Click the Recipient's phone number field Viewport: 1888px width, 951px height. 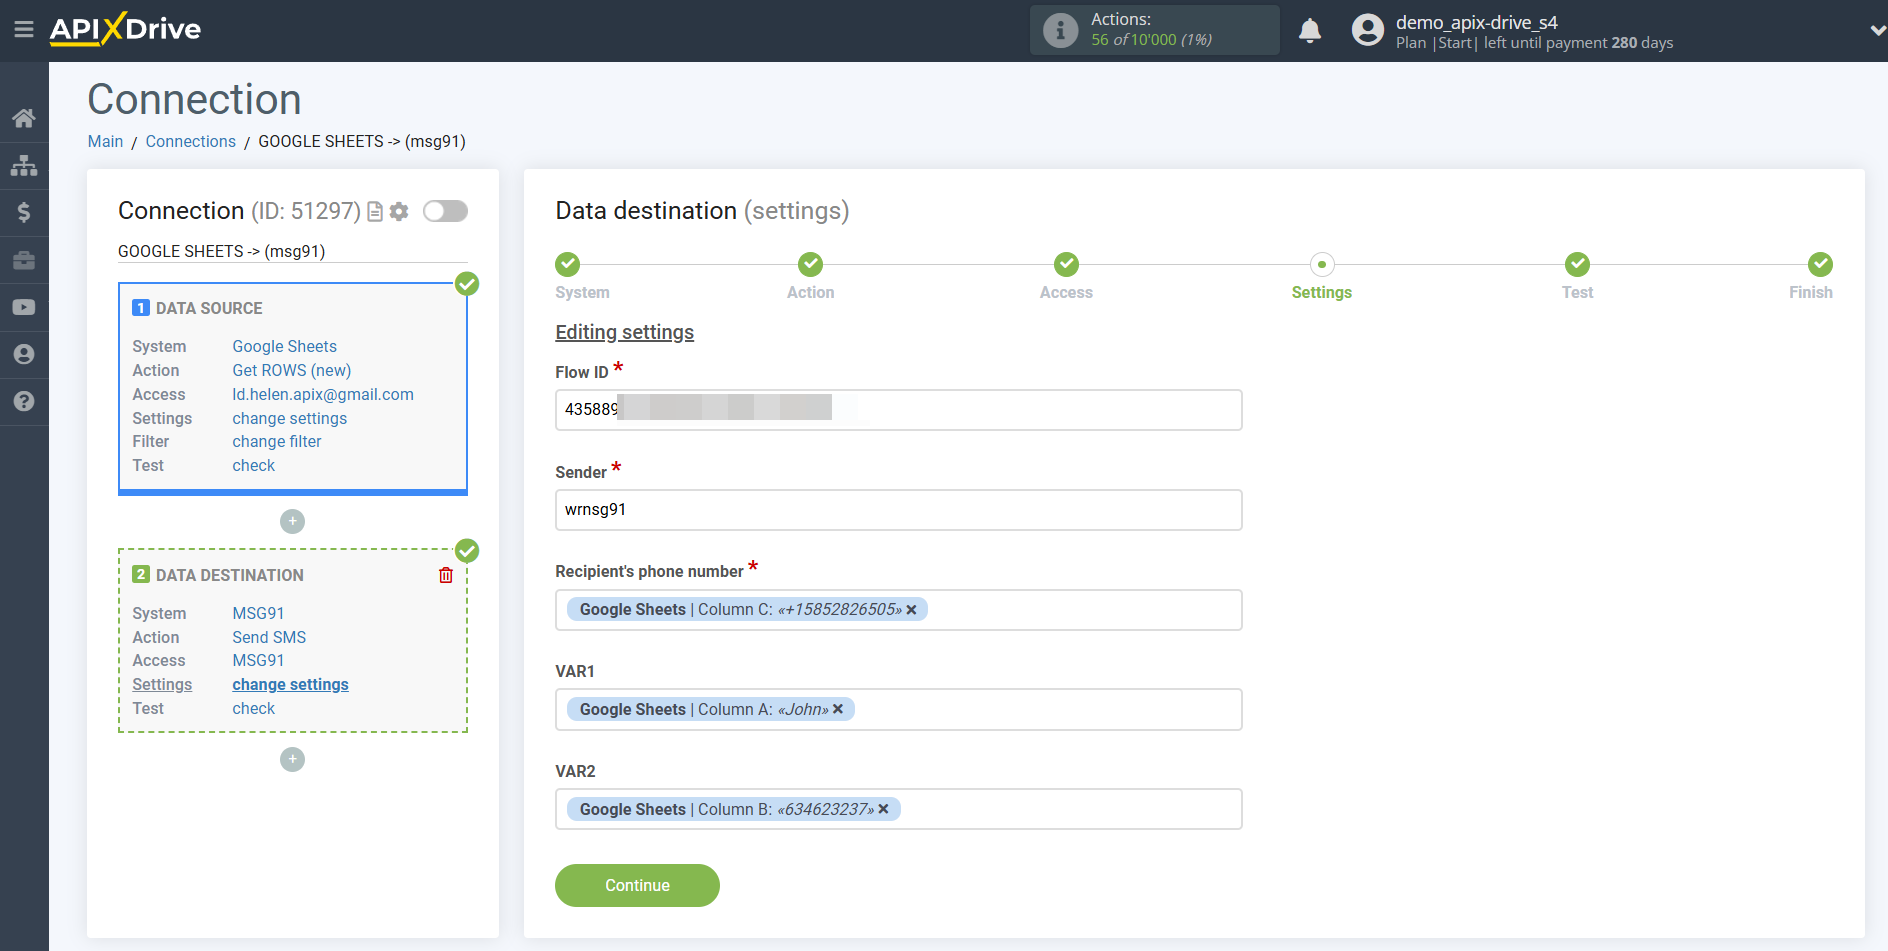[898, 610]
